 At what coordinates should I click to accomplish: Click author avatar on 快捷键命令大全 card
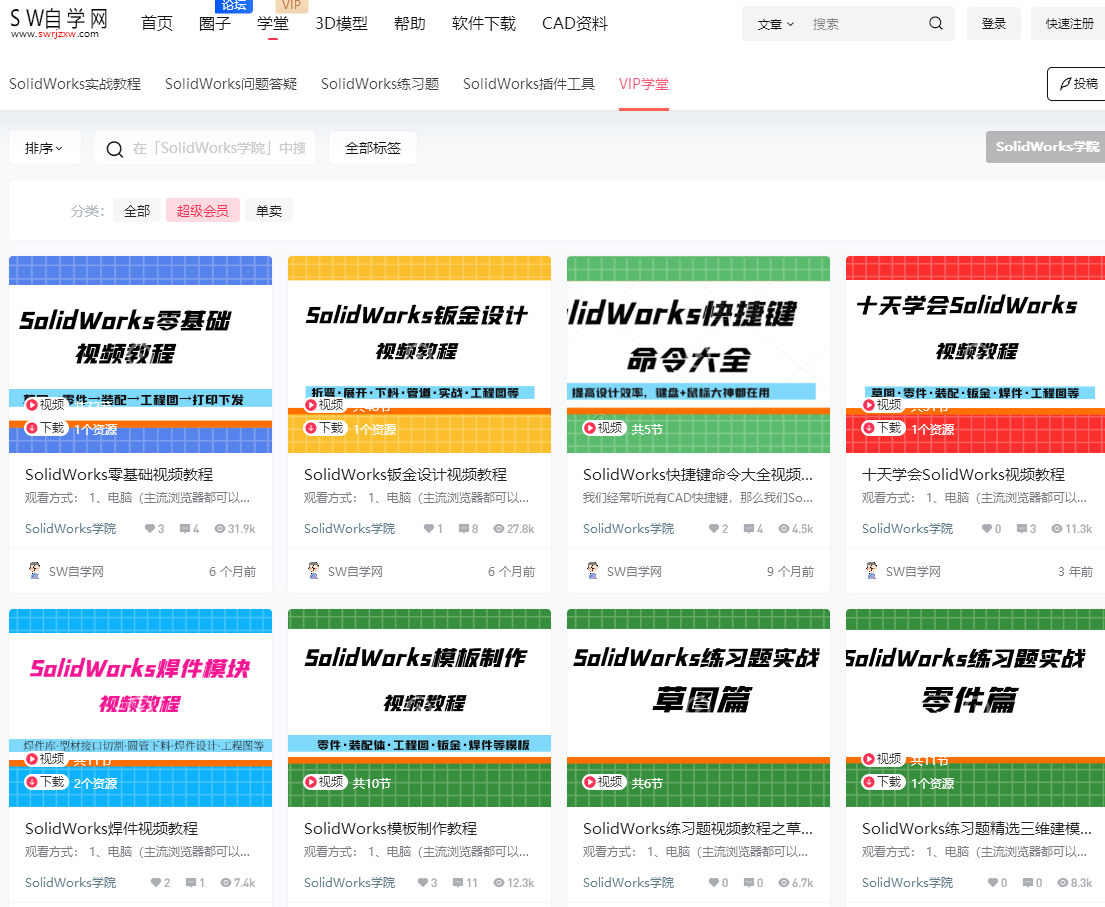click(593, 571)
